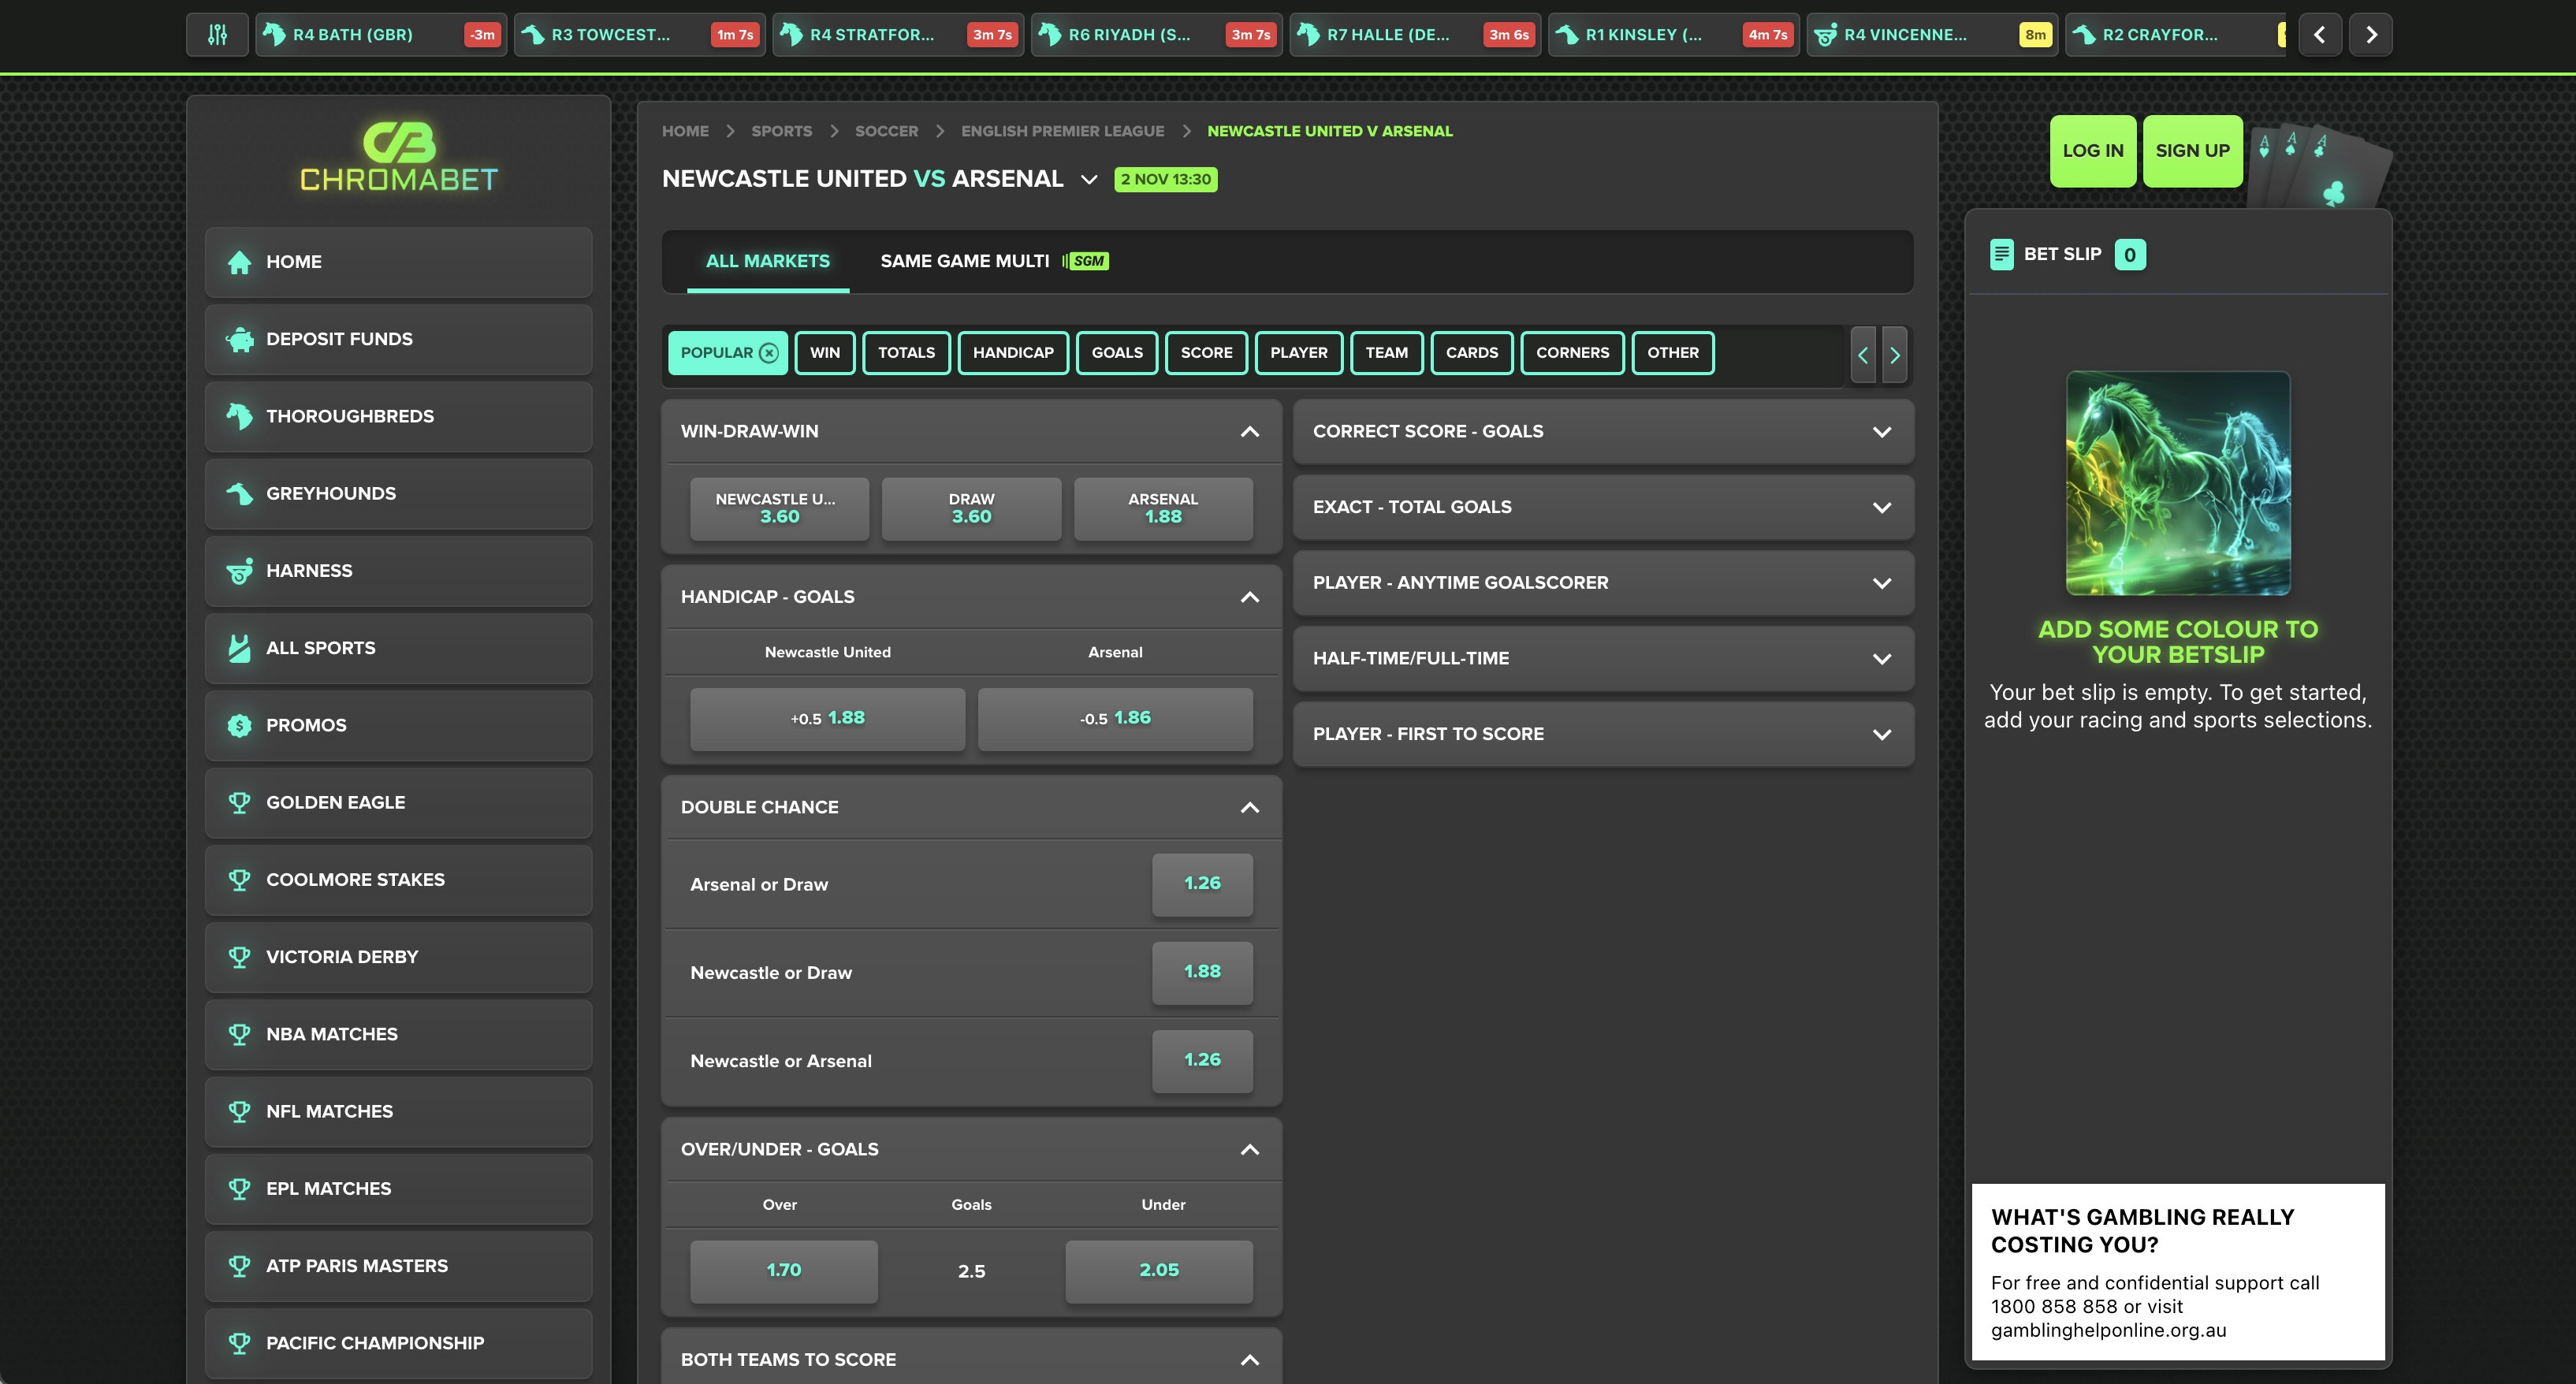The width and height of the screenshot is (2576, 1384).
Task: Click the Promos dollar badge icon
Action: (x=239, y=725)
